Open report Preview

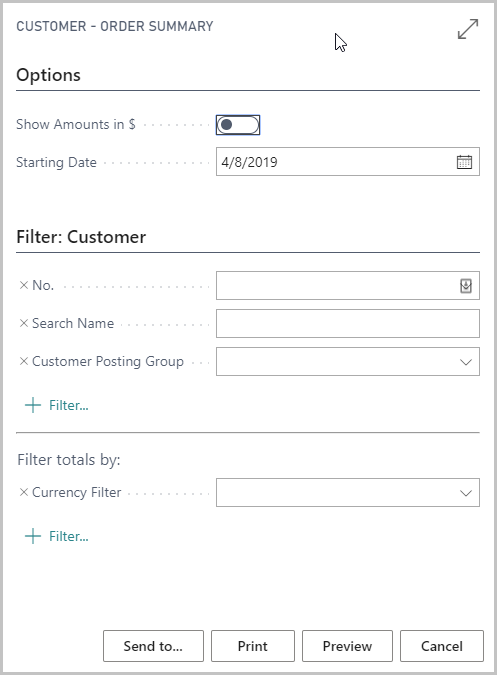pos(347,646)
